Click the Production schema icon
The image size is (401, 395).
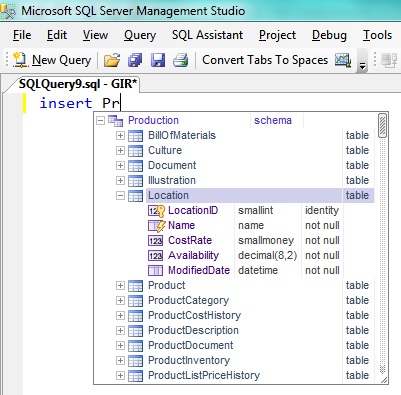coord(115,121)
